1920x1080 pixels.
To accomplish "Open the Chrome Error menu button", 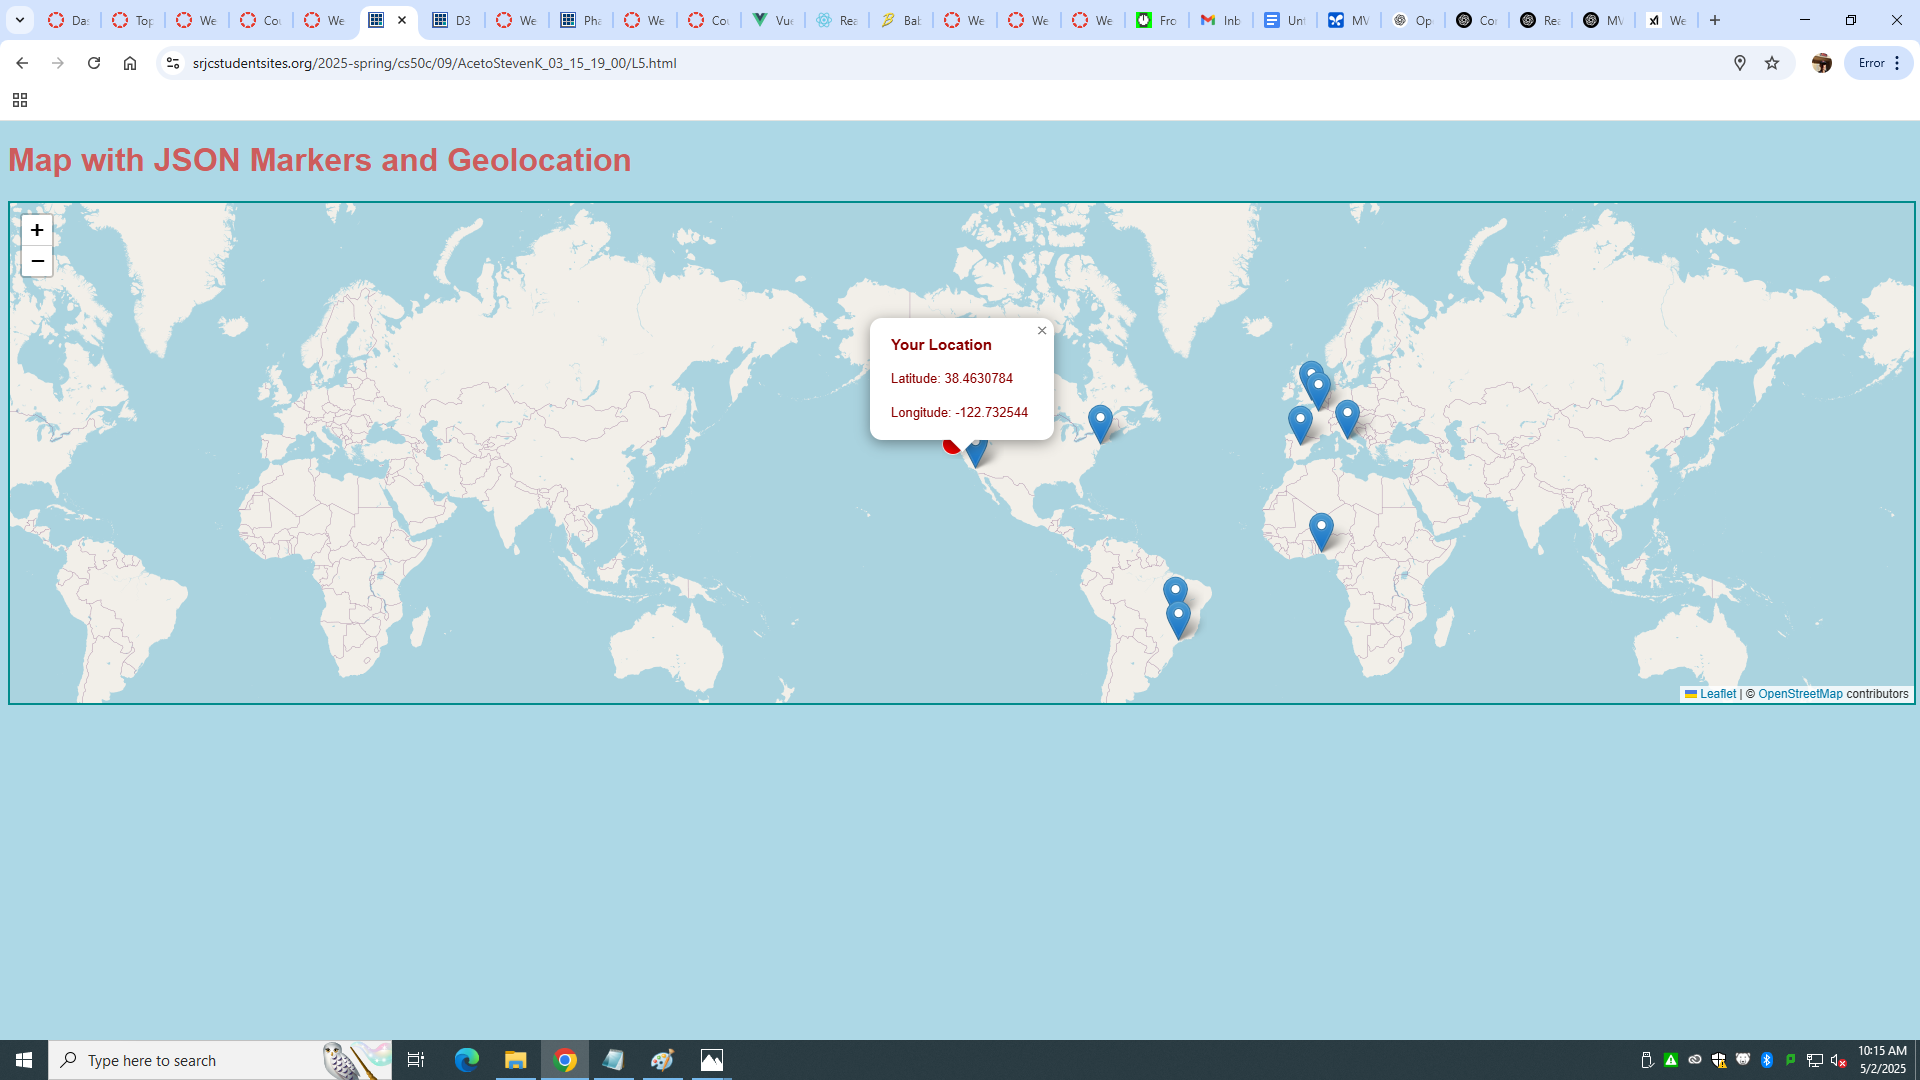I will click(1878, 63).
